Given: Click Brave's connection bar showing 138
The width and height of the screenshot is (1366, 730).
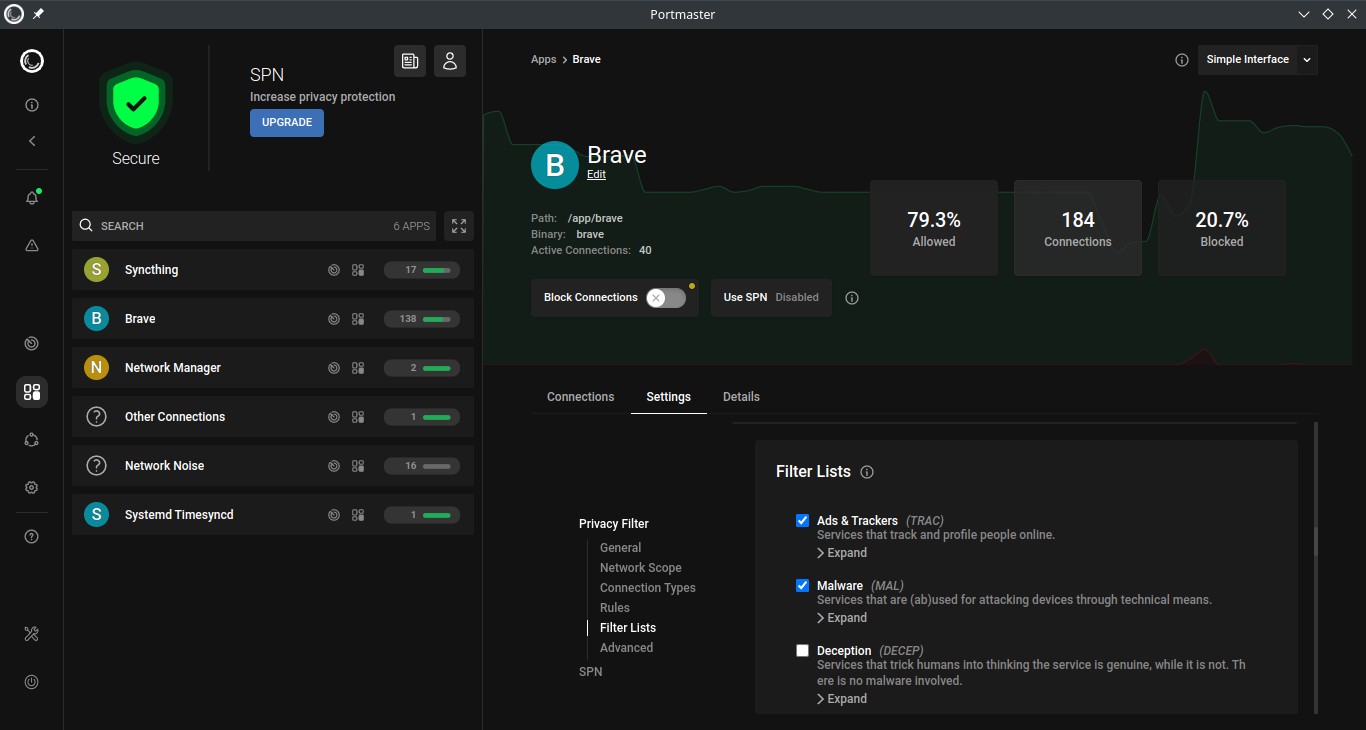Looking at the screenshot, I should click(422, 319).
